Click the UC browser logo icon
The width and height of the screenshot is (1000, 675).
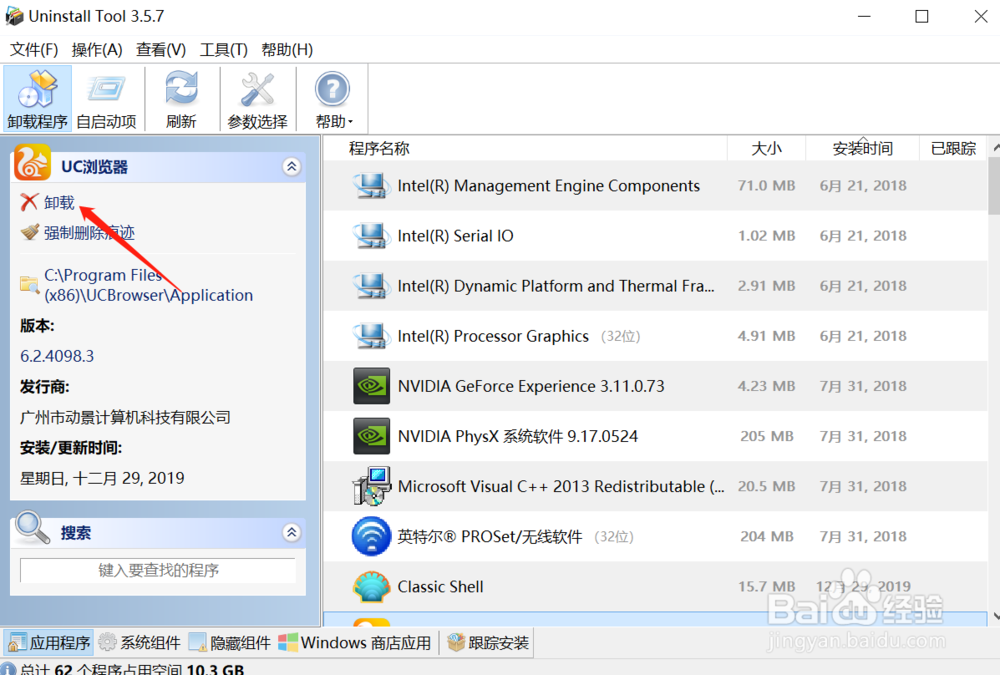[32, 163]
